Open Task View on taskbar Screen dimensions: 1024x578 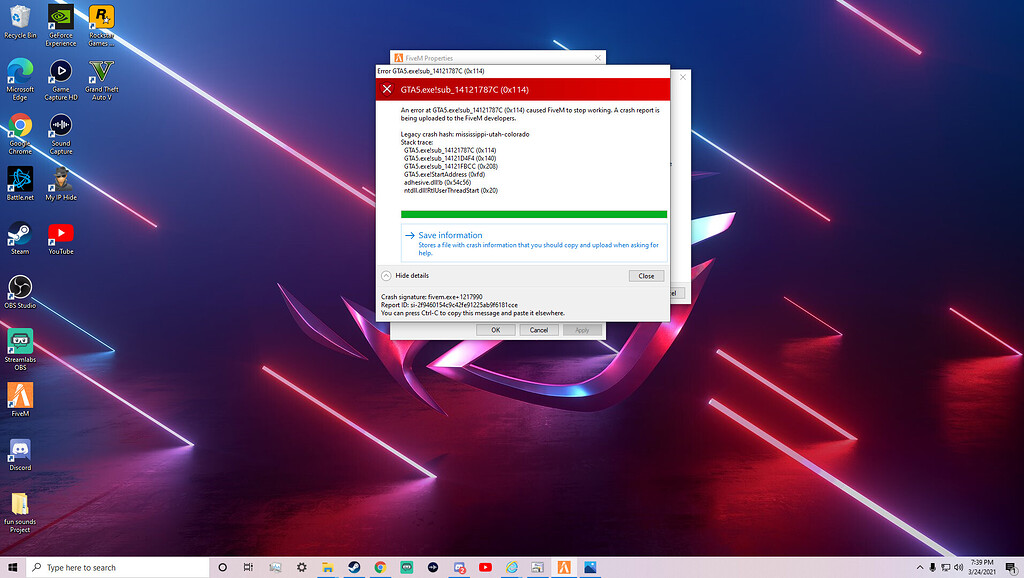coord(248,567)
